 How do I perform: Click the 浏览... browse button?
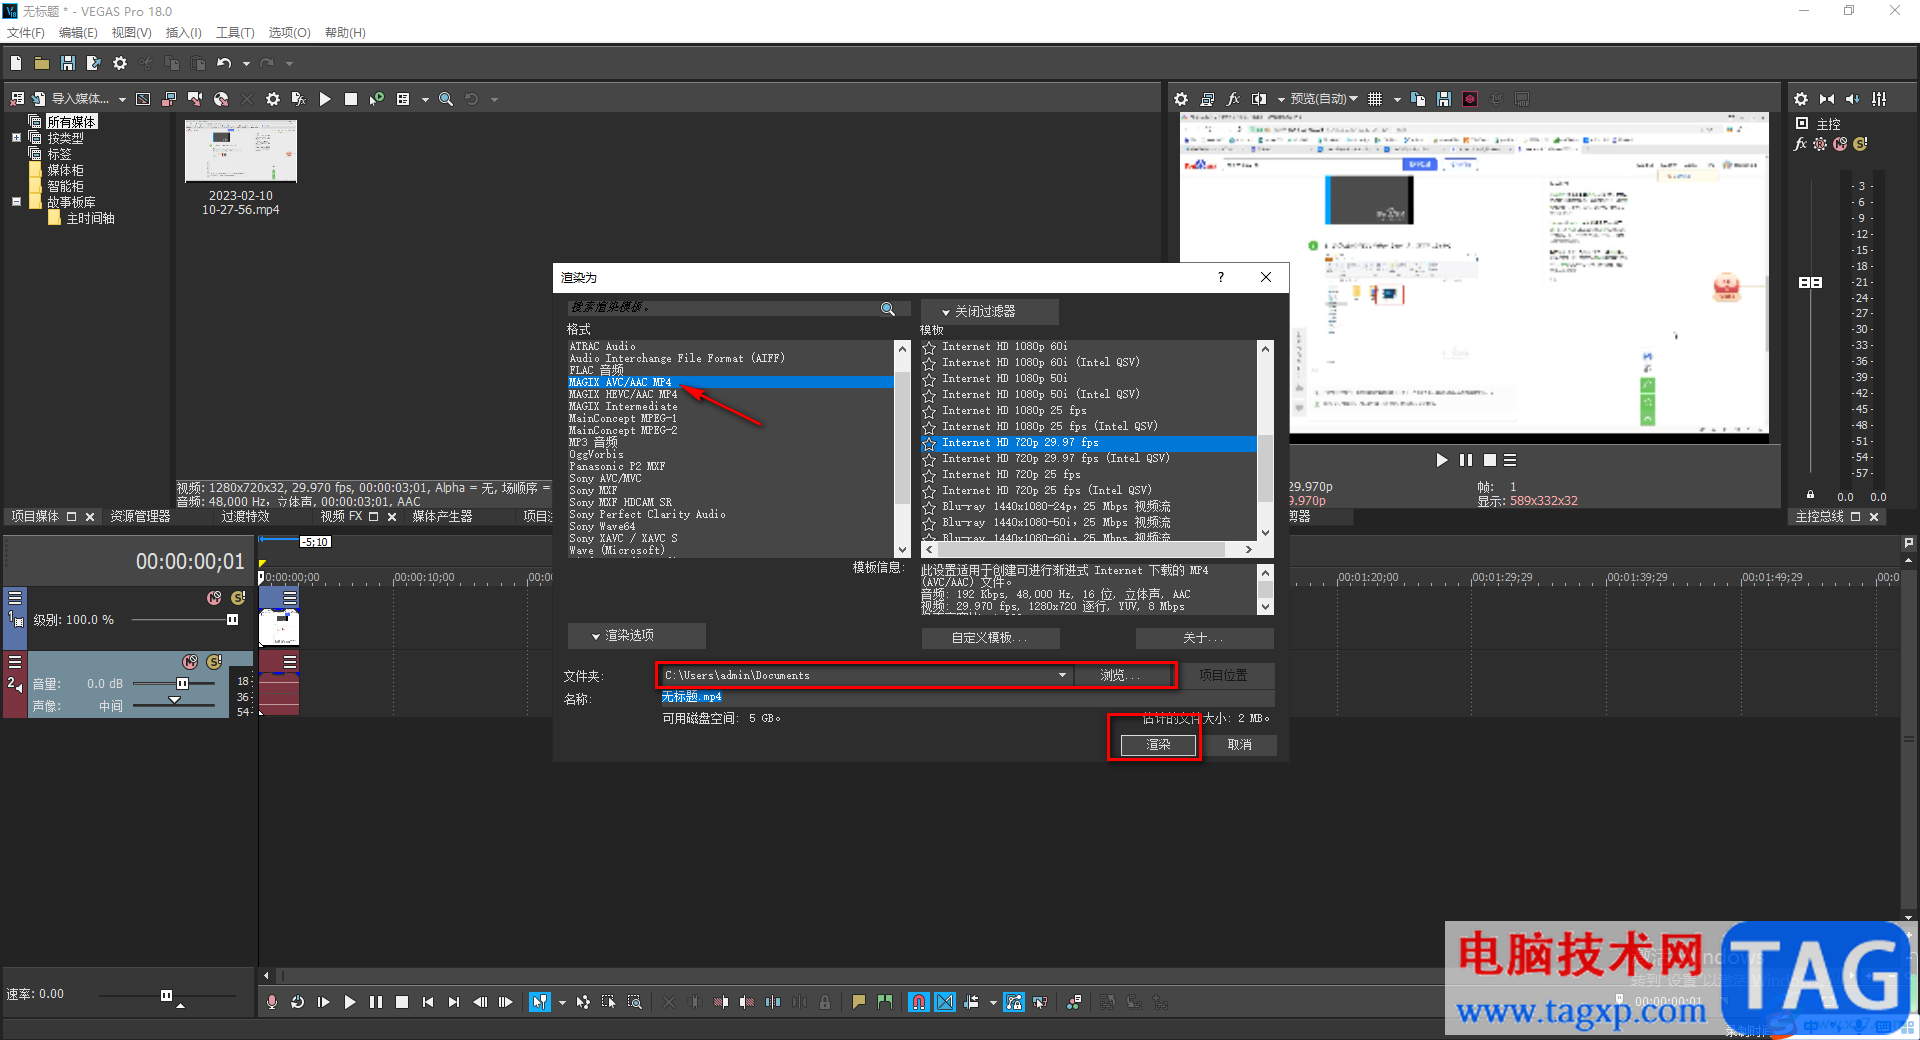click(x=1121, y=675)
